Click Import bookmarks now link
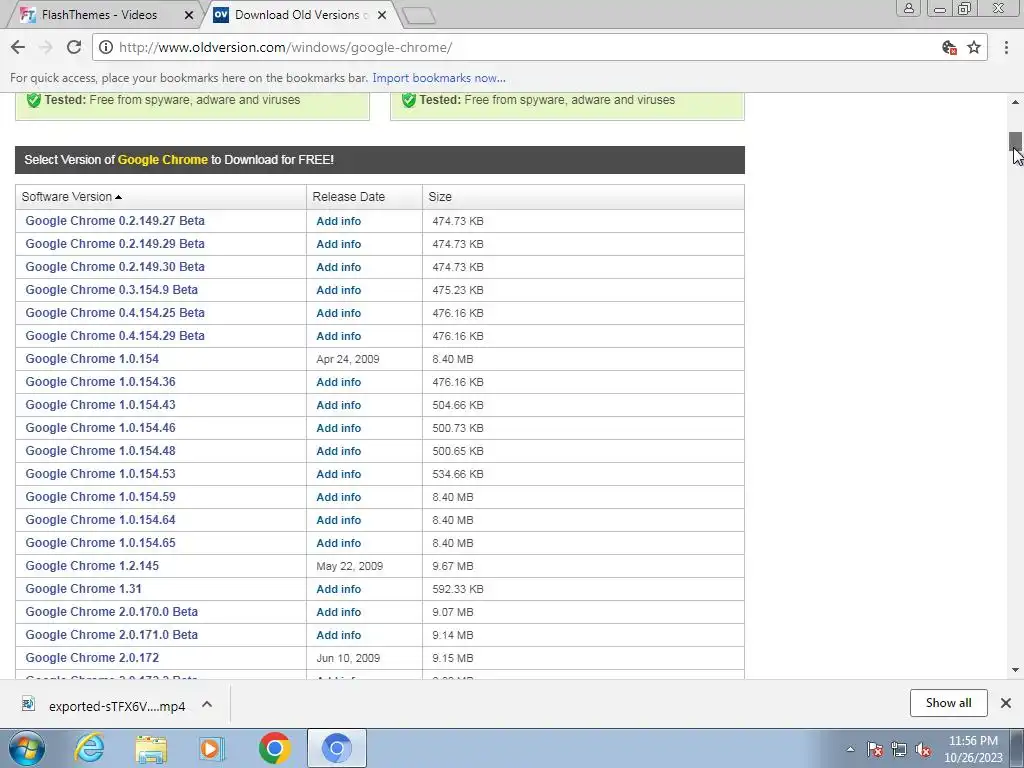Viewport: 1024px width, 768px height. [439, 78]
